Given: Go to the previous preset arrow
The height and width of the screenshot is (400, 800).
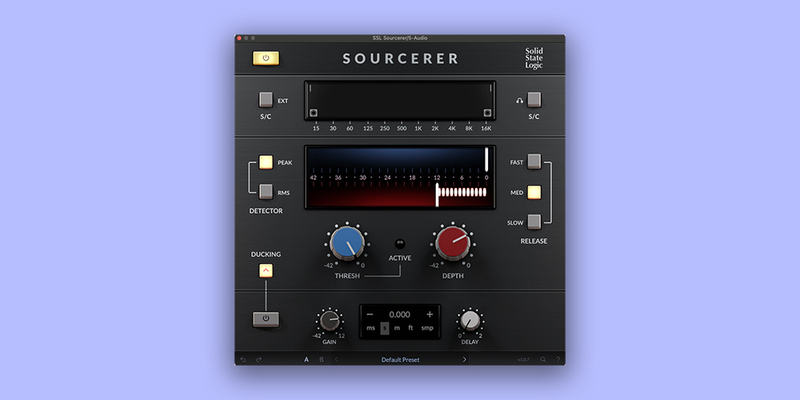Looking at the screenshot, I should 337,360.
